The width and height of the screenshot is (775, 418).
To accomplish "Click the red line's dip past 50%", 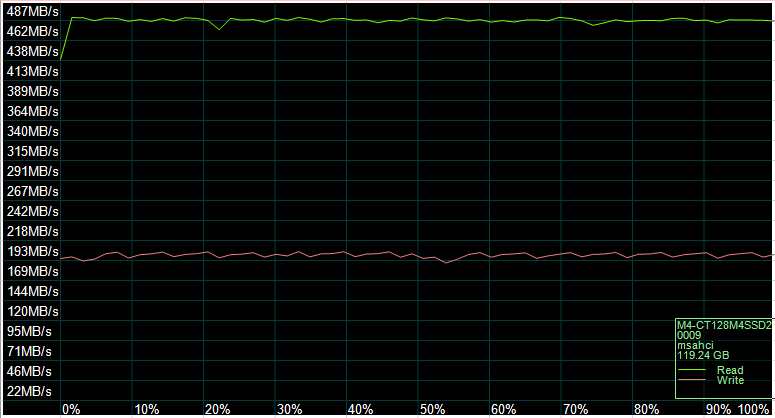I will (x=446, y=262).
